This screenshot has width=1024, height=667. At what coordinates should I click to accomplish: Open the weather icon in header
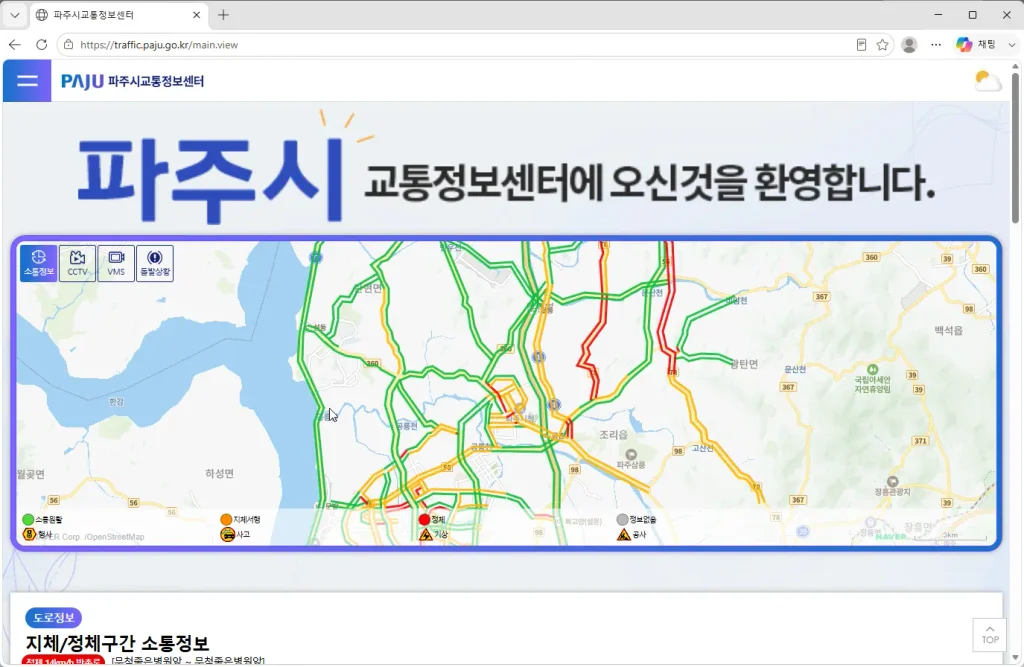[987, 81]
